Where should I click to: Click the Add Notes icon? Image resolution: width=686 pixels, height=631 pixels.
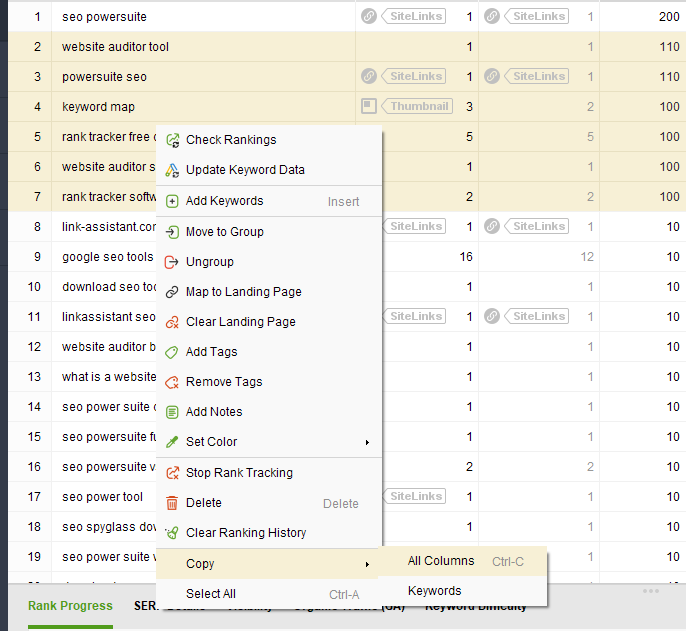172,412
